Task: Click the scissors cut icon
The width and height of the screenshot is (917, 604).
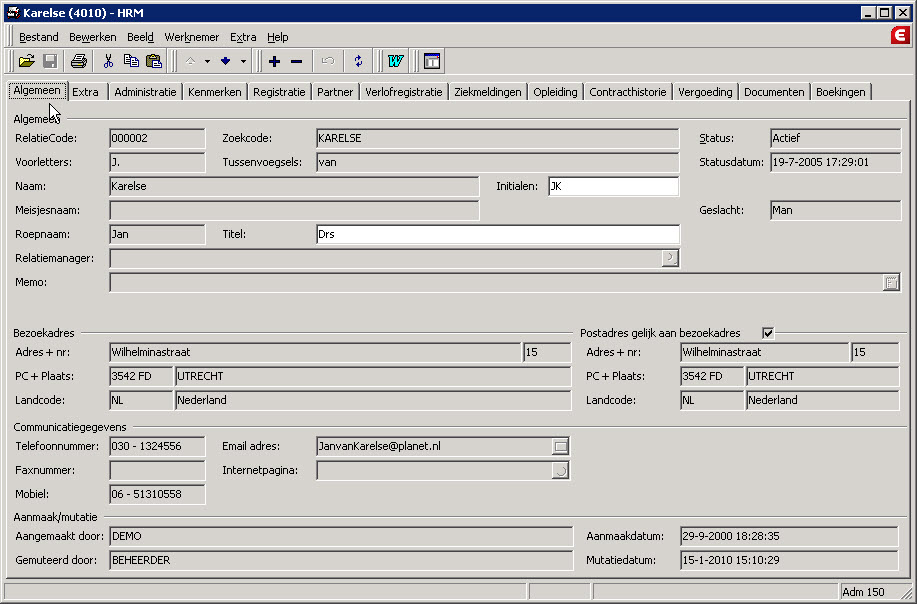Action: [x=108, y=61]
